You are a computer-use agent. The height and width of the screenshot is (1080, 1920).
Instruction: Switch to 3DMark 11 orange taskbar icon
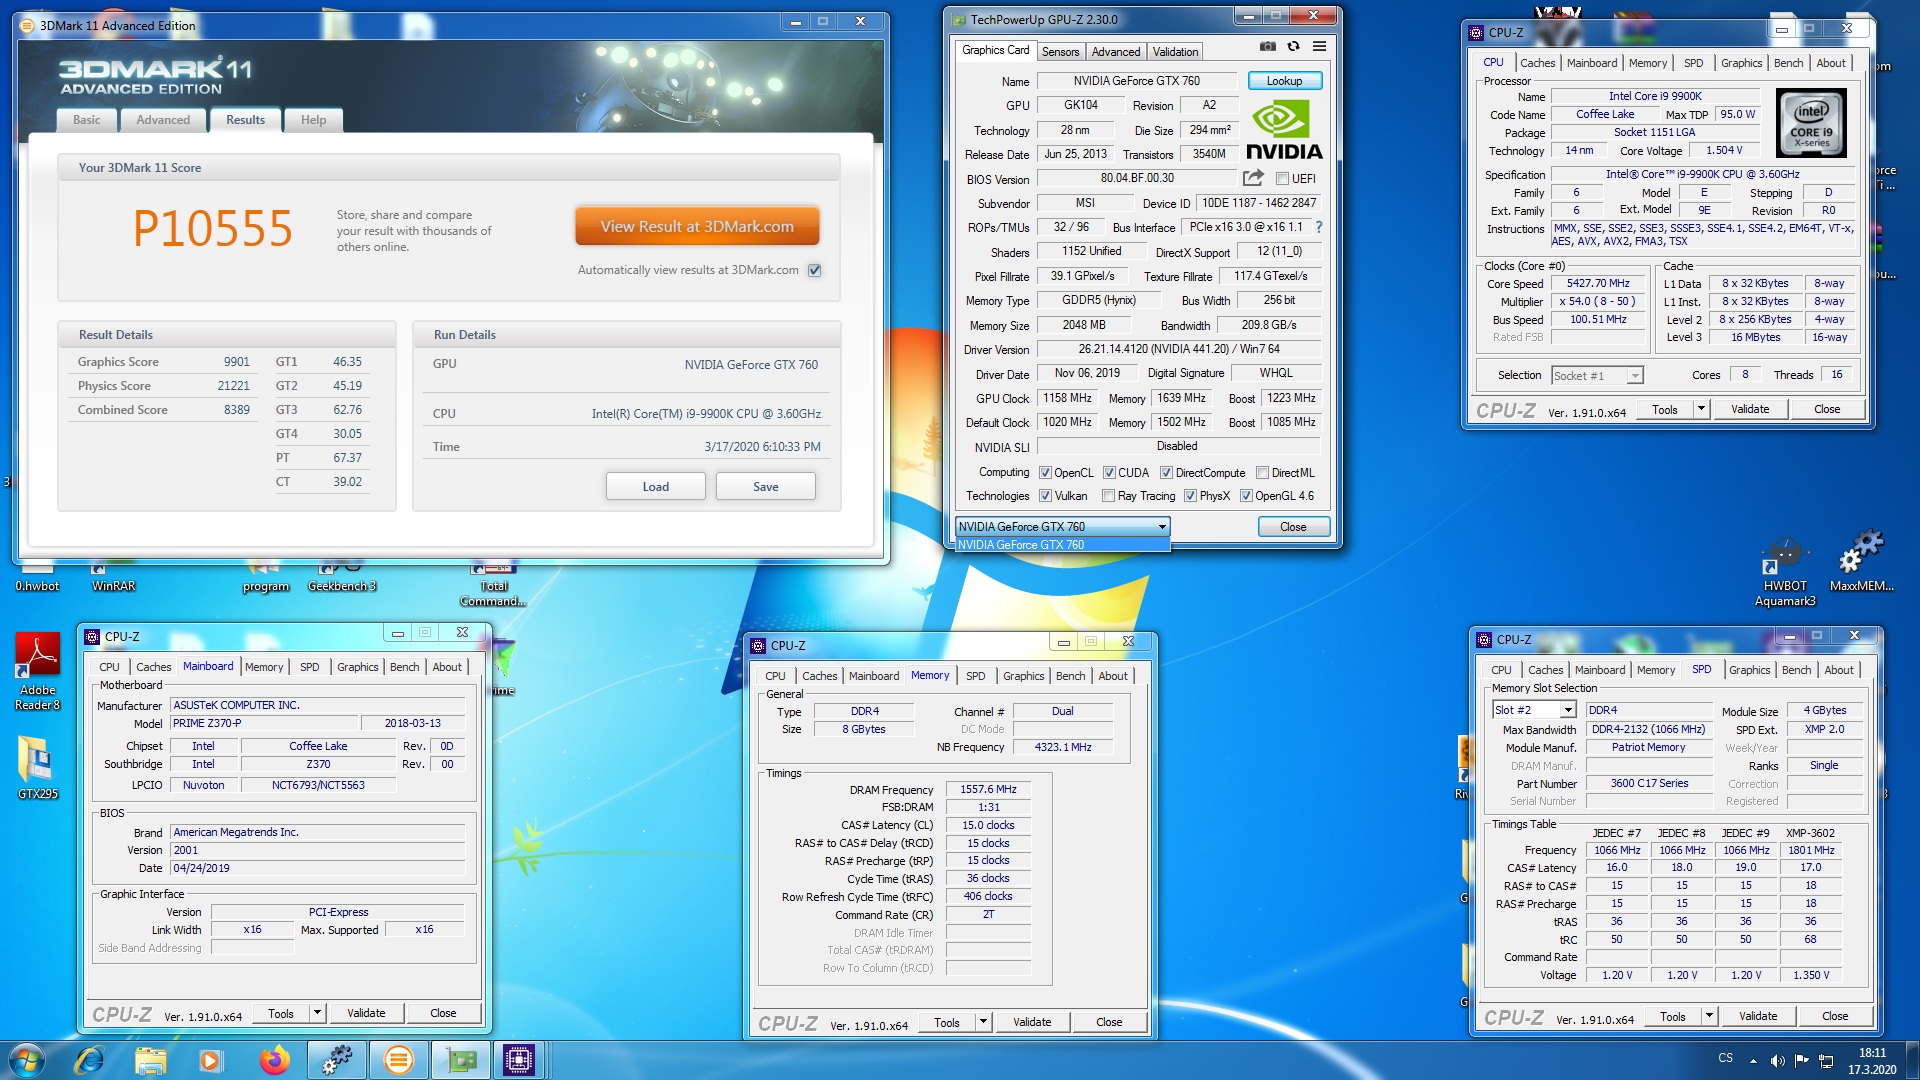tap(398, 1060)
